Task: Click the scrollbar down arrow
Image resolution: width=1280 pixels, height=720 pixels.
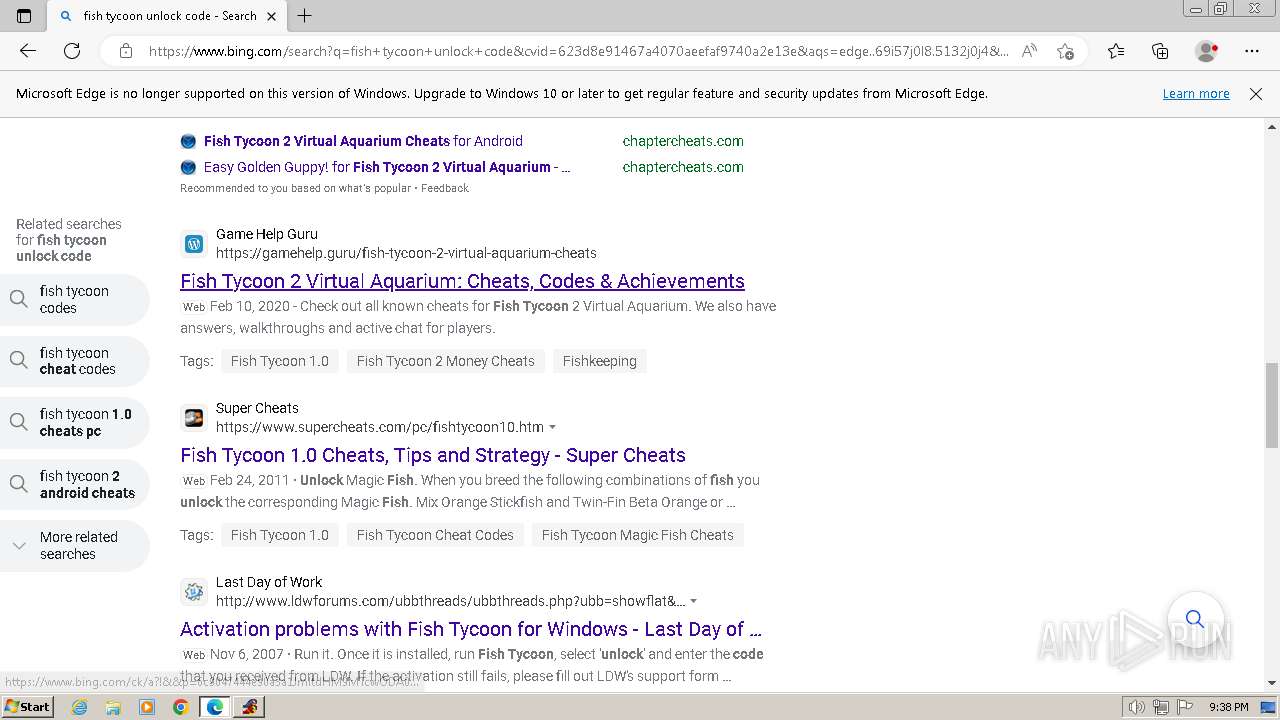Action: click(x=1272, y=683)
